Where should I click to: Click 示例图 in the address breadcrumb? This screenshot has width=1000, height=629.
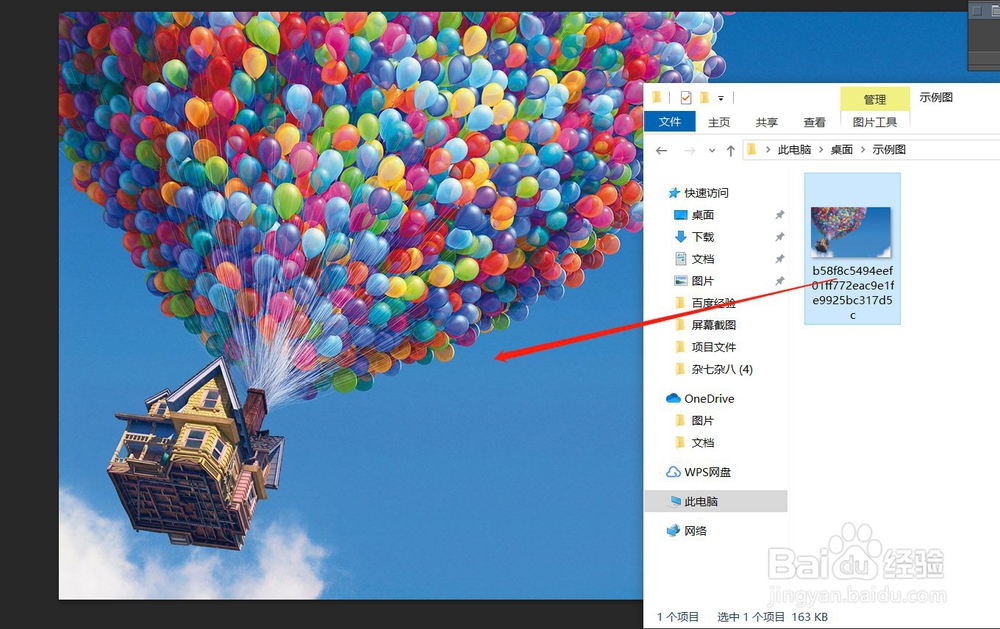[889, 149]
